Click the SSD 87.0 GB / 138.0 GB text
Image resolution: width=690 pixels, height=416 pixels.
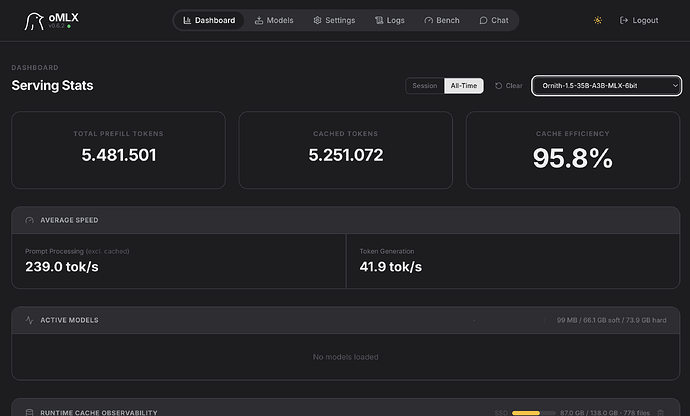[x=605, y=413]
